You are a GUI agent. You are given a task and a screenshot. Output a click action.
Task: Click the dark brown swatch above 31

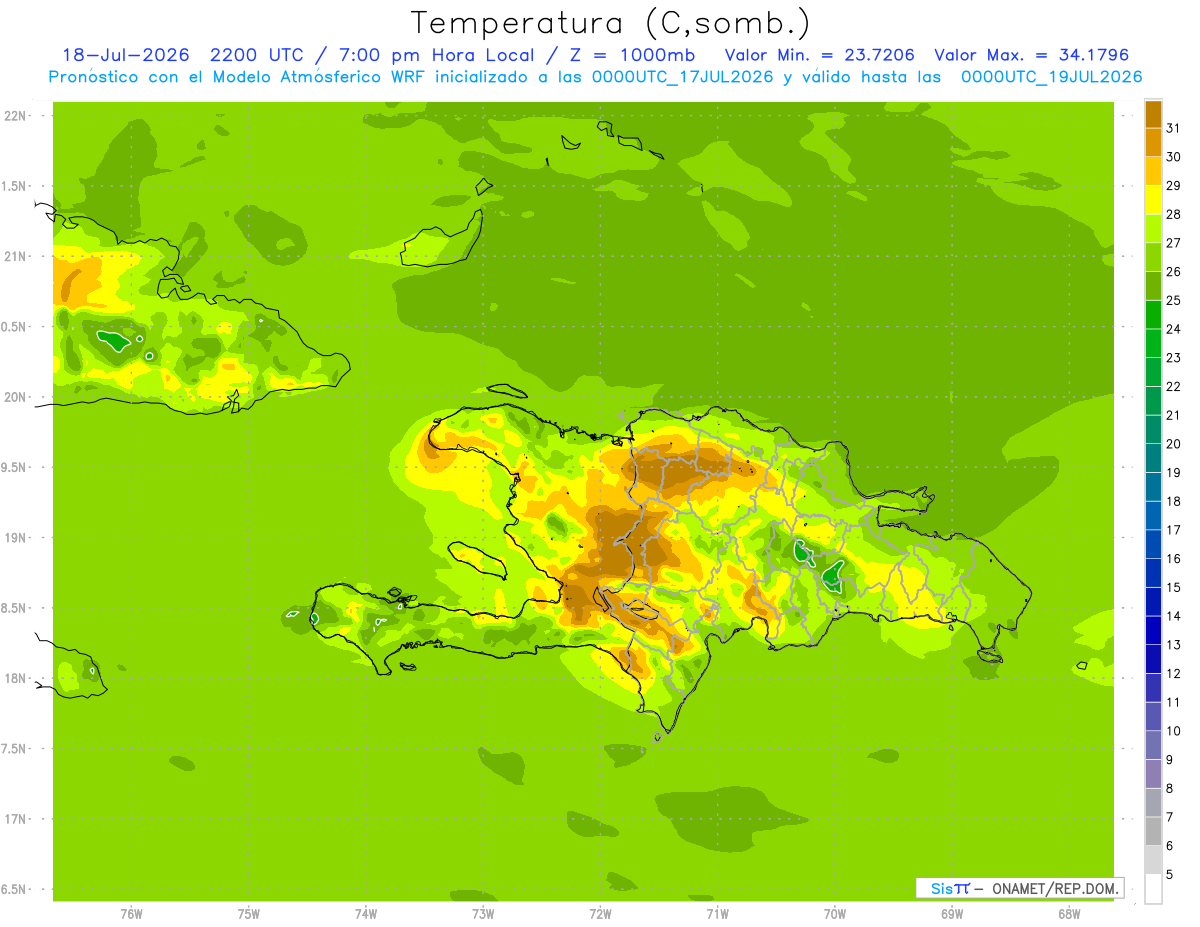(1153, 113)
